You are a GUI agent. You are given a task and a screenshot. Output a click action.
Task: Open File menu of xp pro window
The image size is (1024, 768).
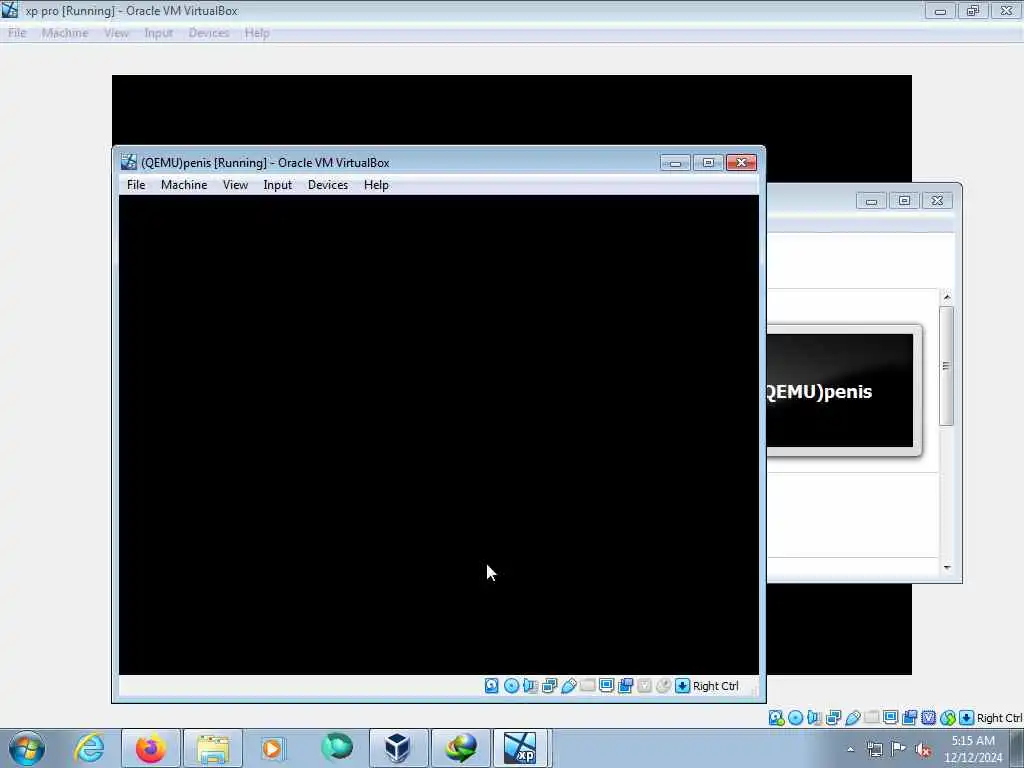[17, 33]
